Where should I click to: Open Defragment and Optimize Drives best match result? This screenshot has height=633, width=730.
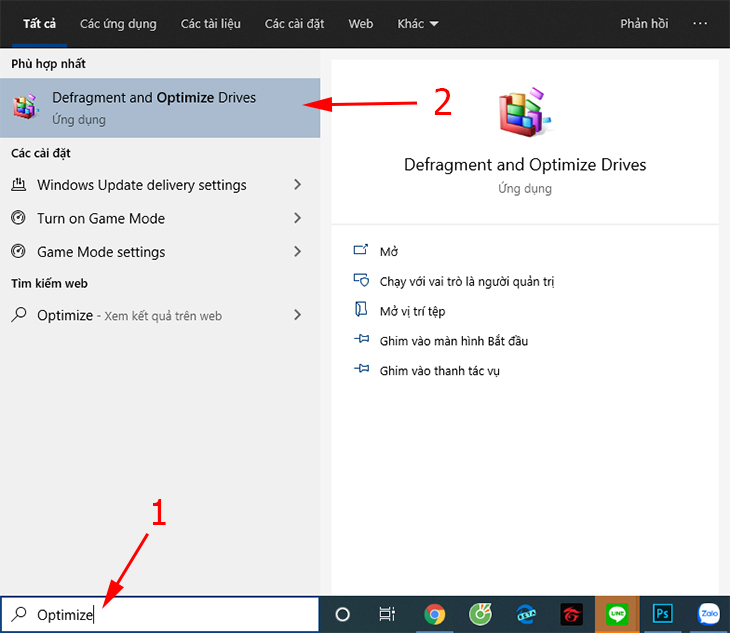(x=160, y=108)
